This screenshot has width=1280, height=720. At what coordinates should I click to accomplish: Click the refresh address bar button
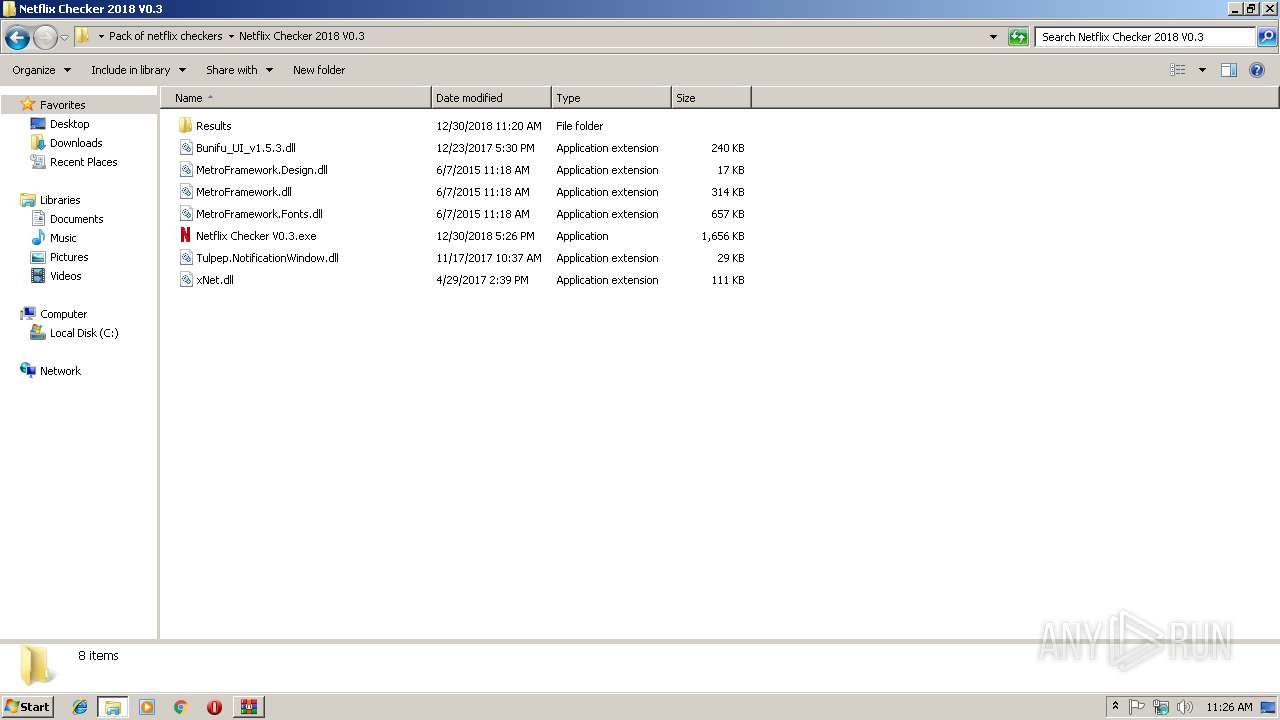click(1018, 37)
